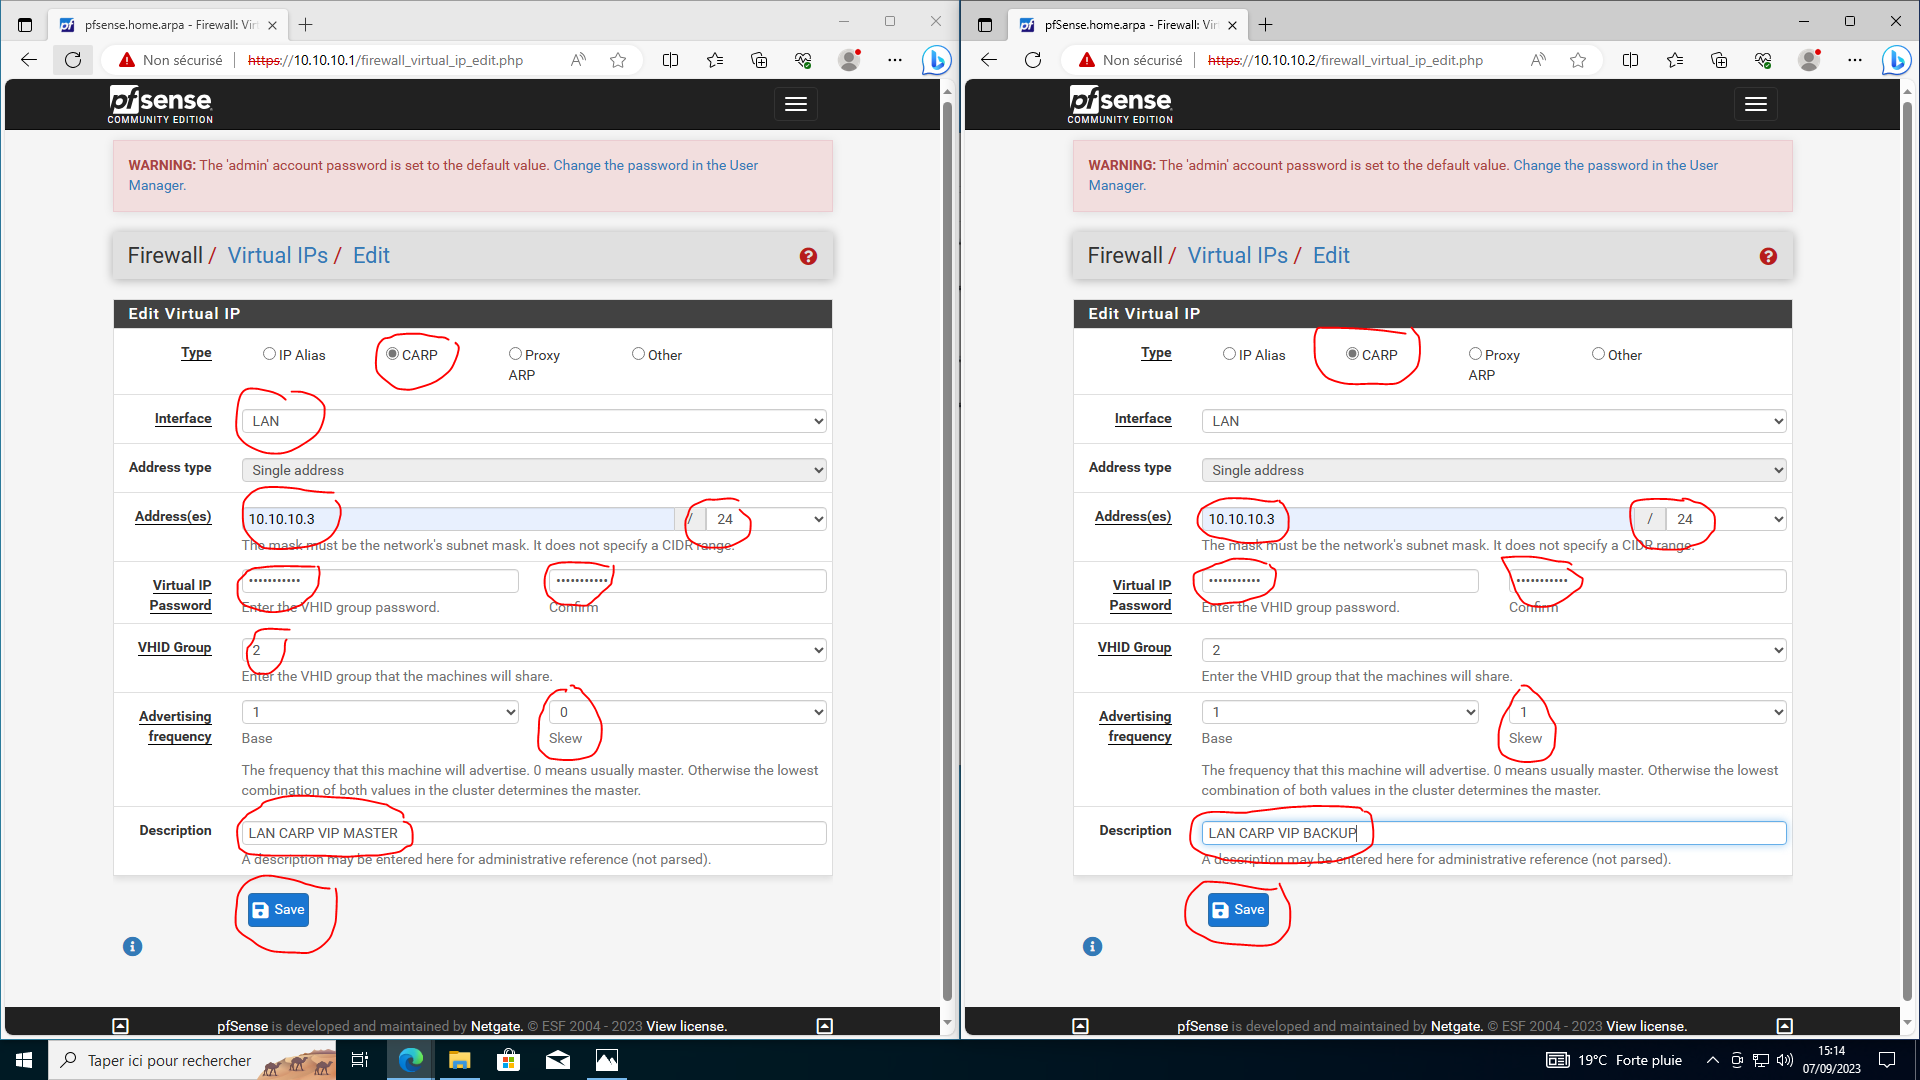This screenshot has width=1920, height=1080.
Task: Click favorites star in left address bar
Action: [618, 60]
